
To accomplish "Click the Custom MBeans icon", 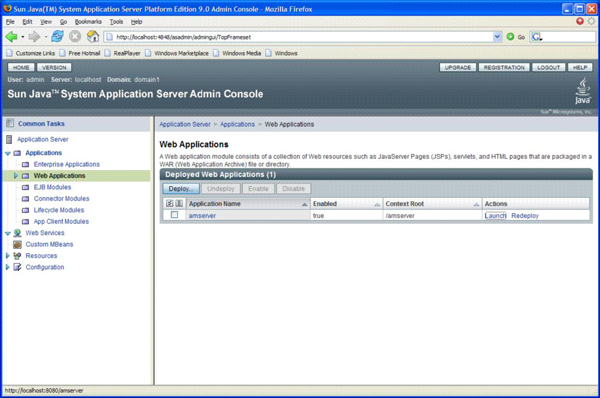I will pos(17,244).
